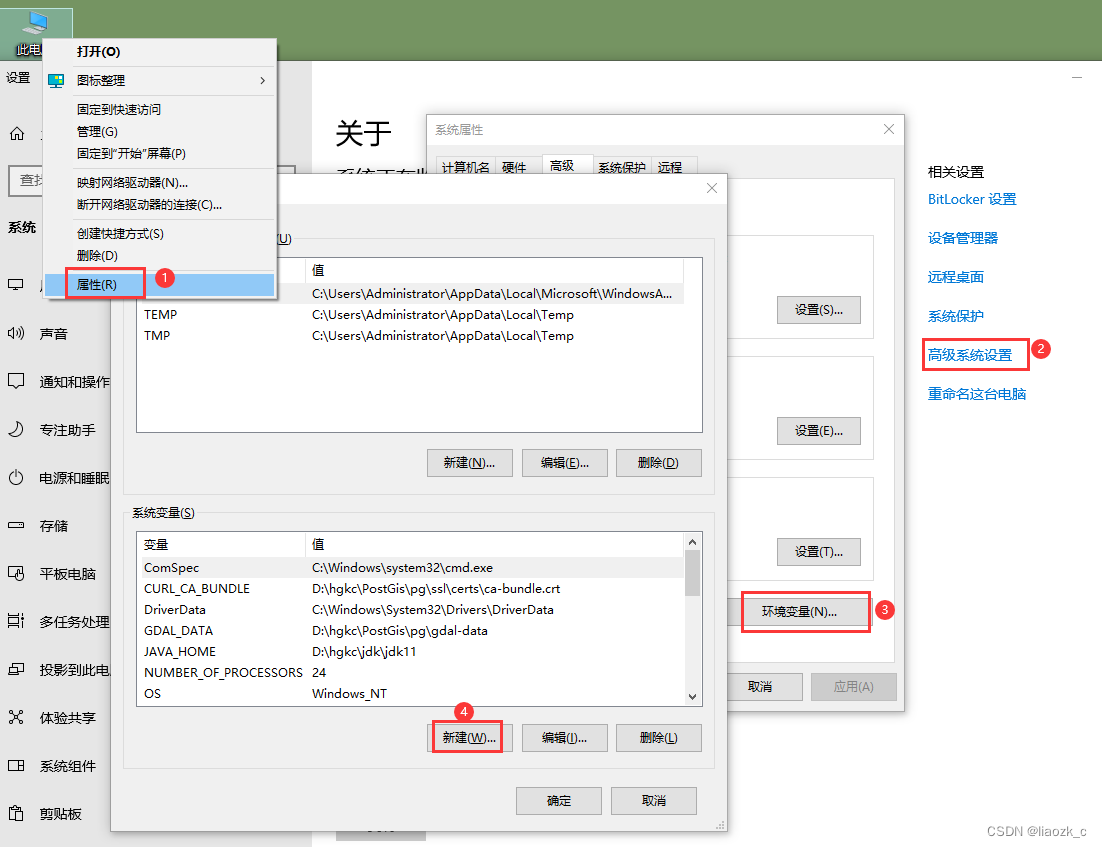Select the CURL_CA_BUNDLE system variable row
Viewport: 1102px width, 847px height.
coord(411,588)
